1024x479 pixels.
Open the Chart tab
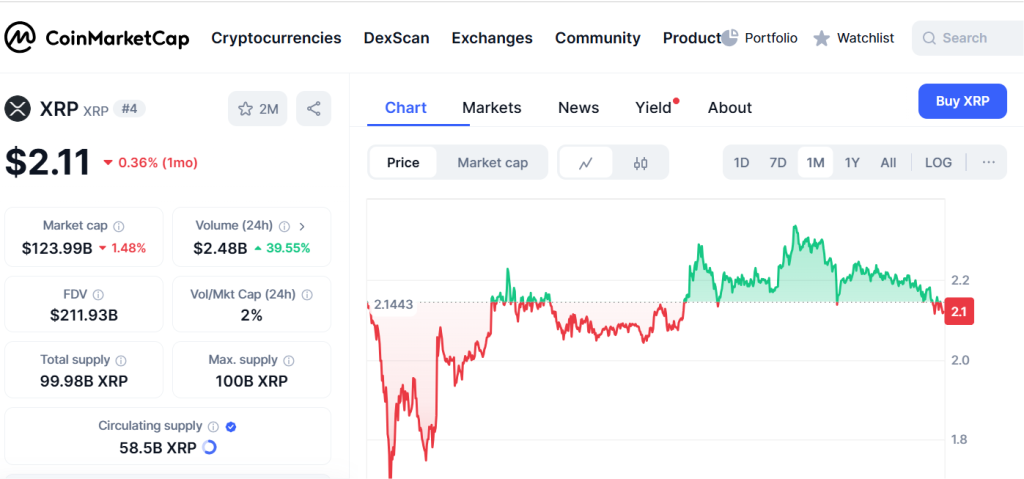(x=406, y=108)
